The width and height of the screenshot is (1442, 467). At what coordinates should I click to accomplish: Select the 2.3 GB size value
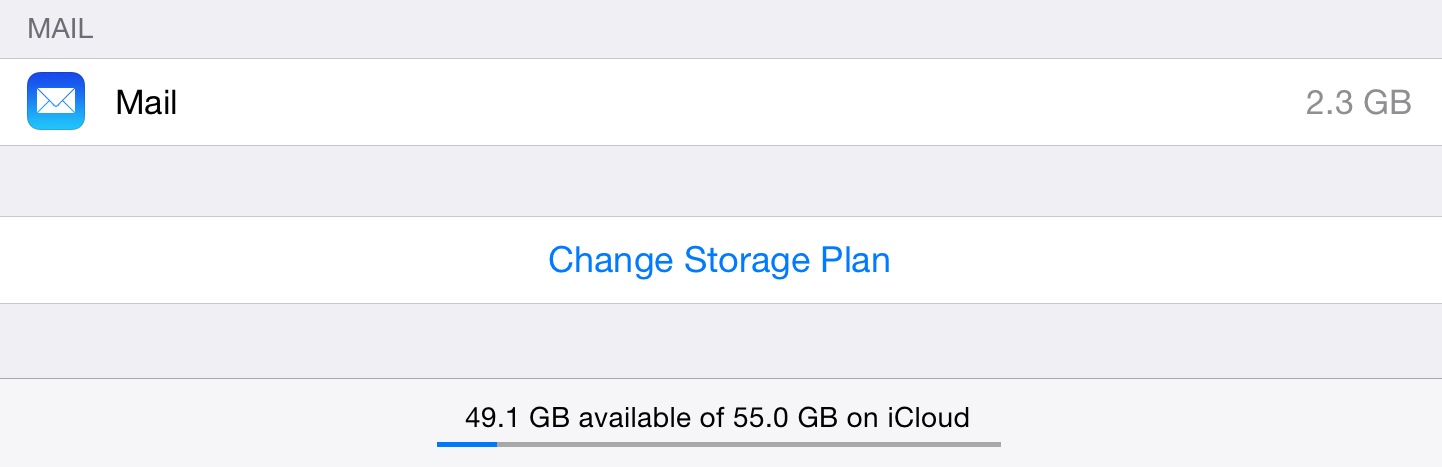click(x=1358, y=102)
